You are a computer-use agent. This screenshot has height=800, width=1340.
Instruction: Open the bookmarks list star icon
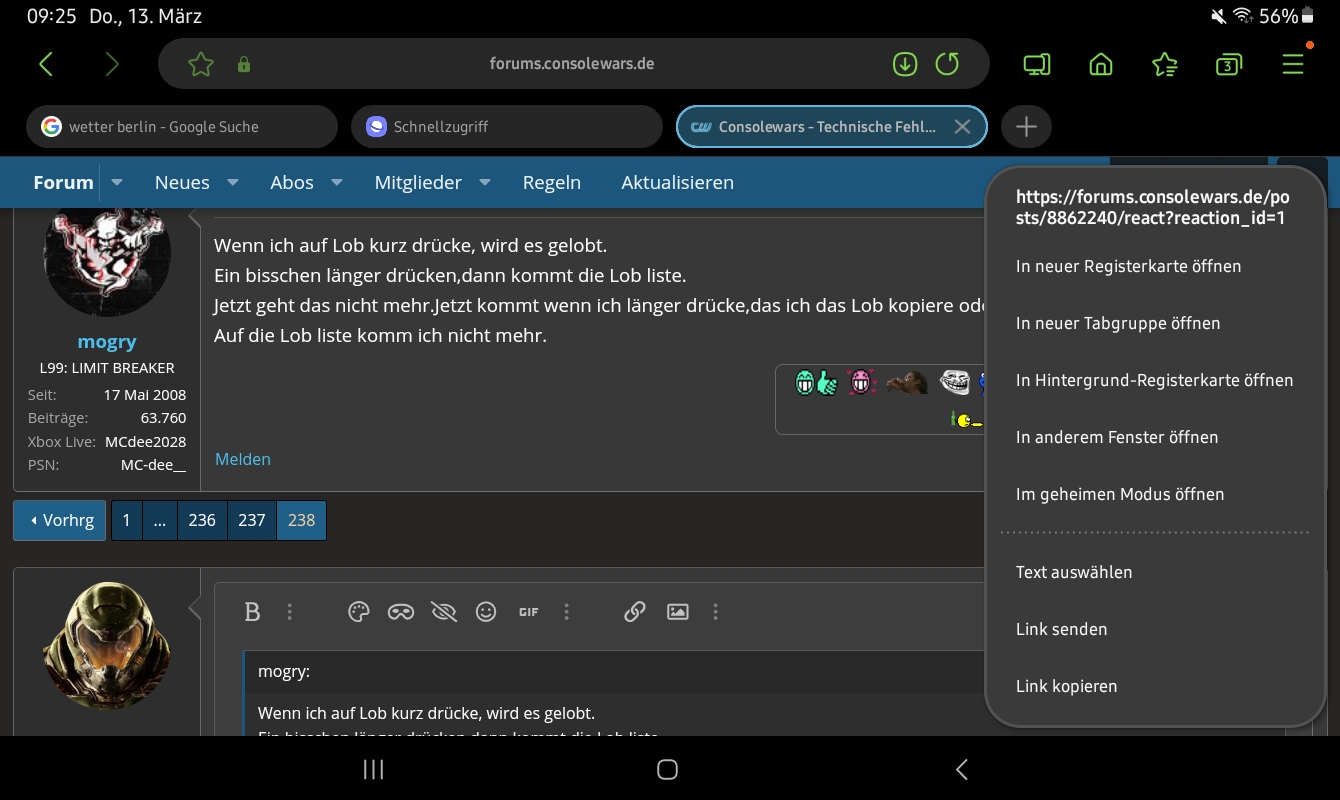point(1165,65)
